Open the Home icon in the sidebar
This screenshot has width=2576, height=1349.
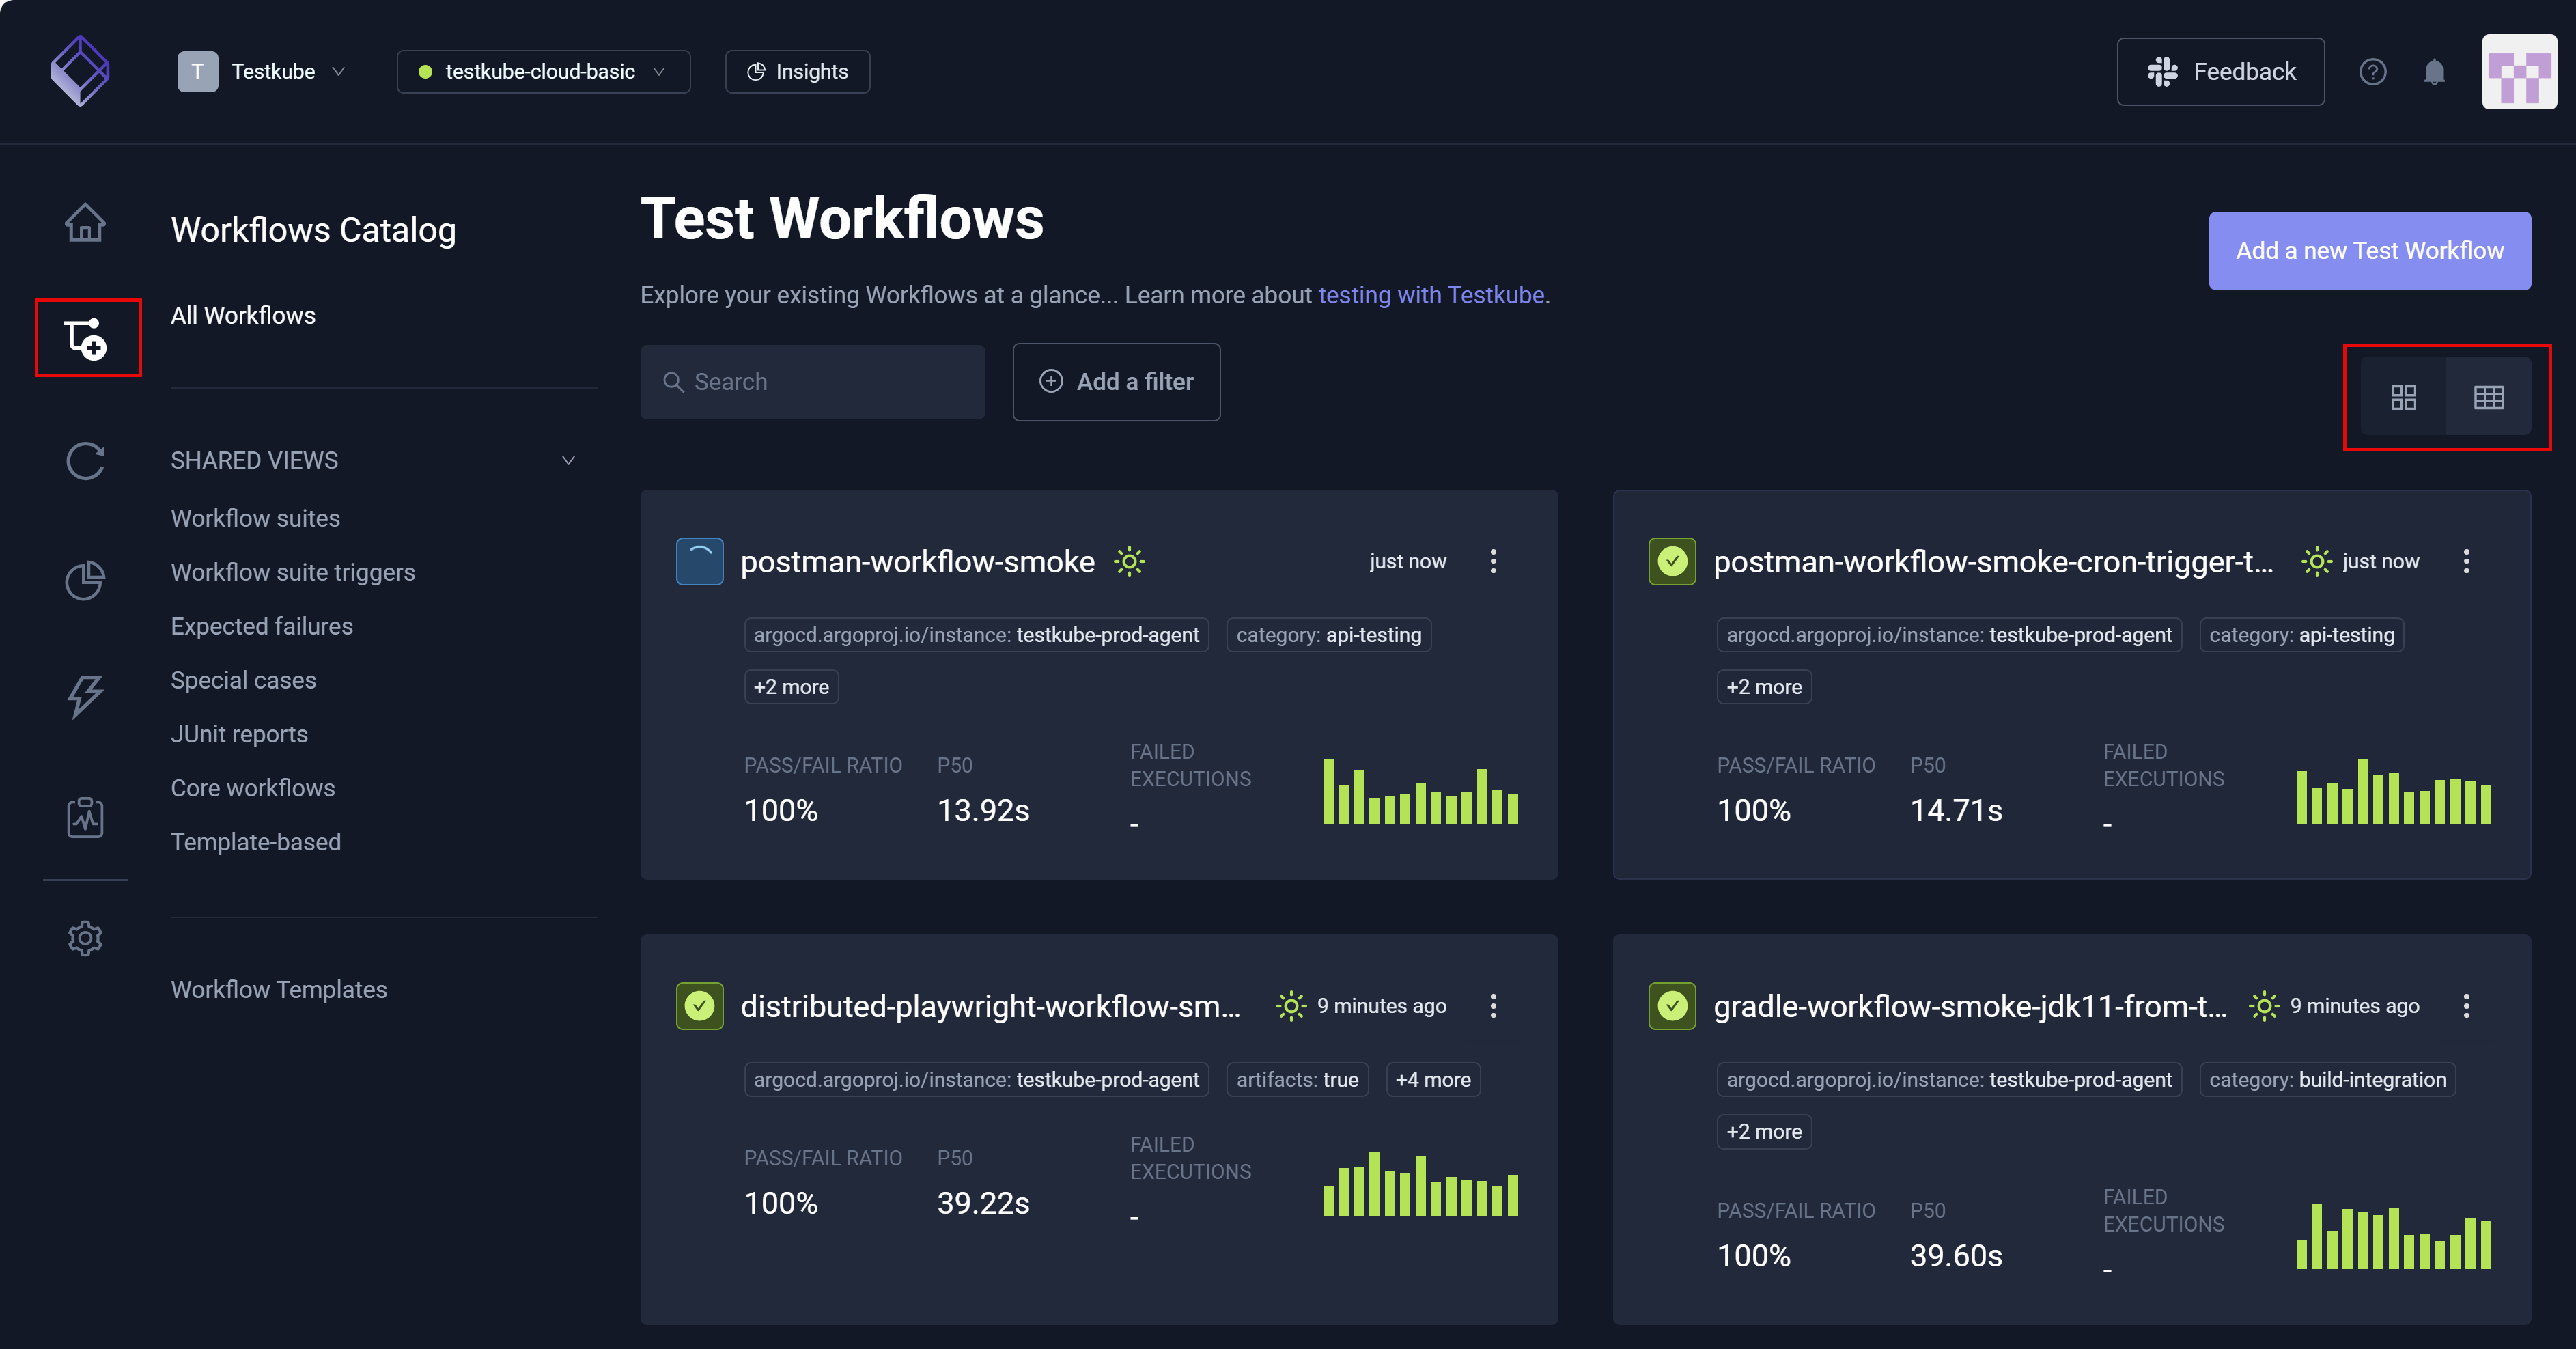pos(86,222)
